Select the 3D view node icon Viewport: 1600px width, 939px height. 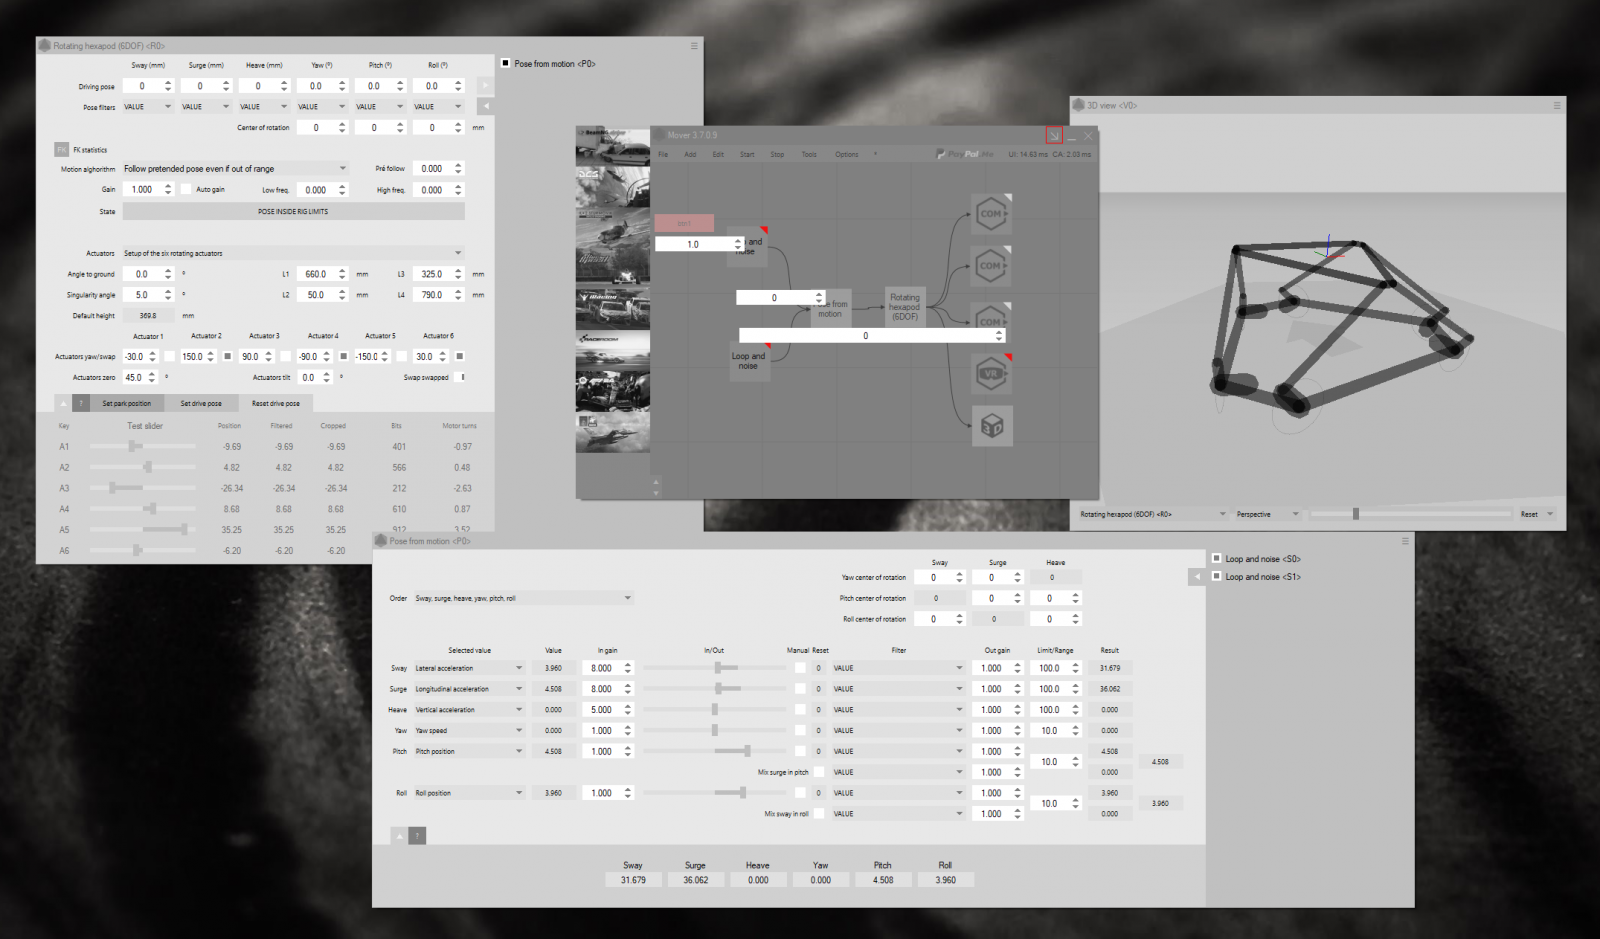tap(991, 427)
